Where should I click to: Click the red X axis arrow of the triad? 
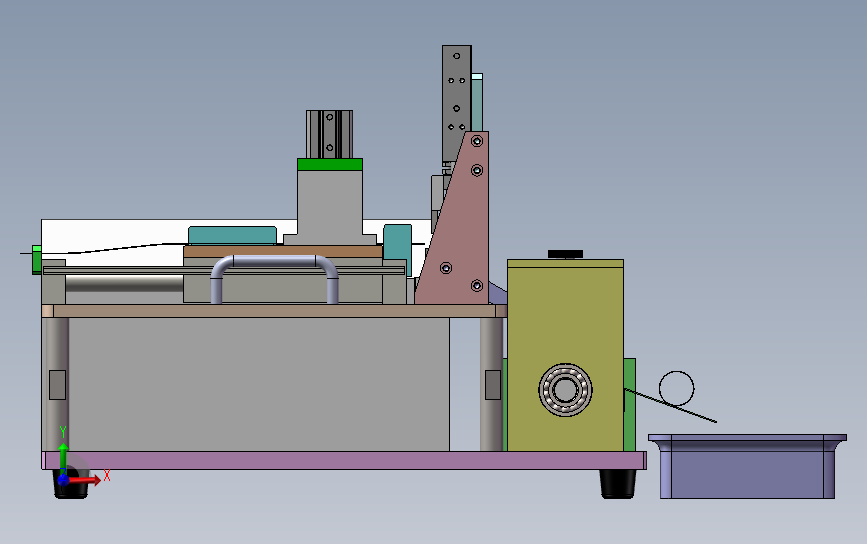pyautogui.click(x=88, y=479)
